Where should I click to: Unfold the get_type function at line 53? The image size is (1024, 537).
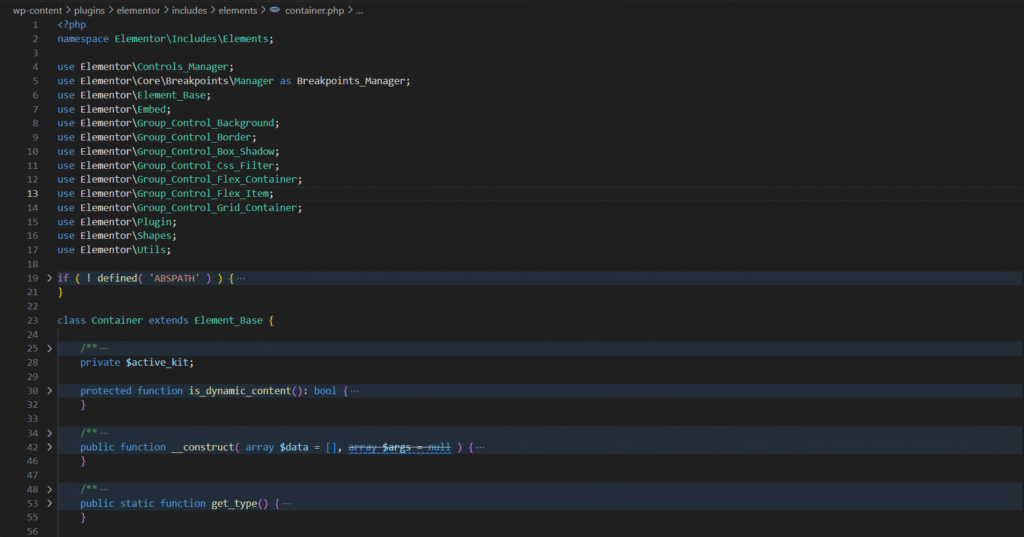coord(49,504)
